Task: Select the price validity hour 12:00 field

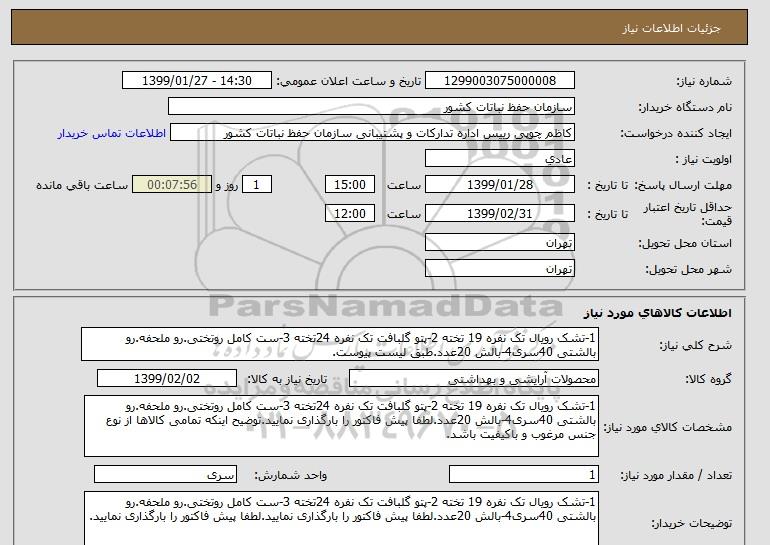Action: (351, 213)
